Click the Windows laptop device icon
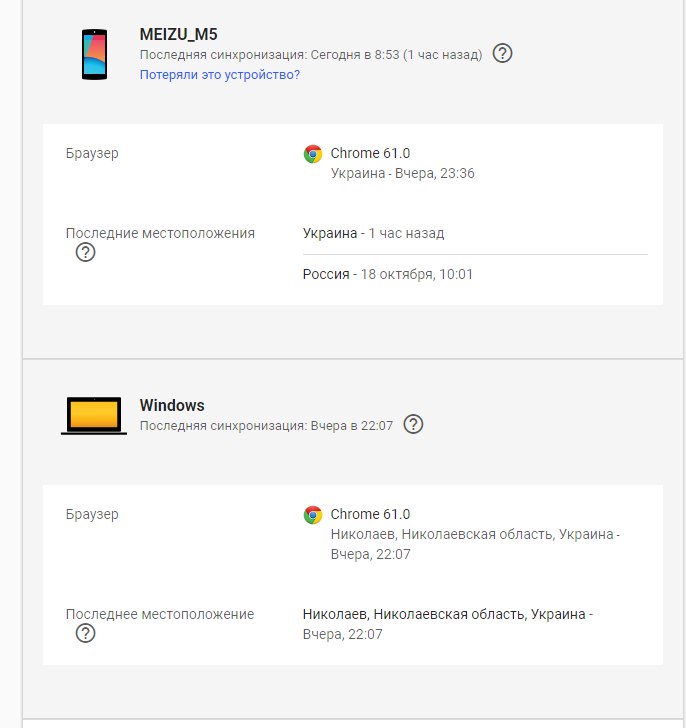686x728 pixels. point(94,415)
